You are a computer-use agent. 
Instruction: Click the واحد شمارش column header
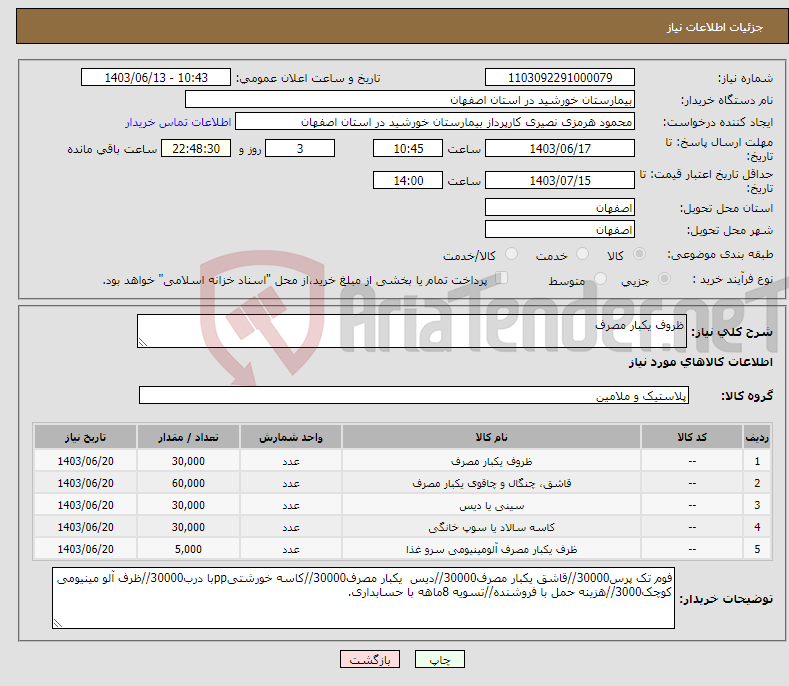(291, 437)
